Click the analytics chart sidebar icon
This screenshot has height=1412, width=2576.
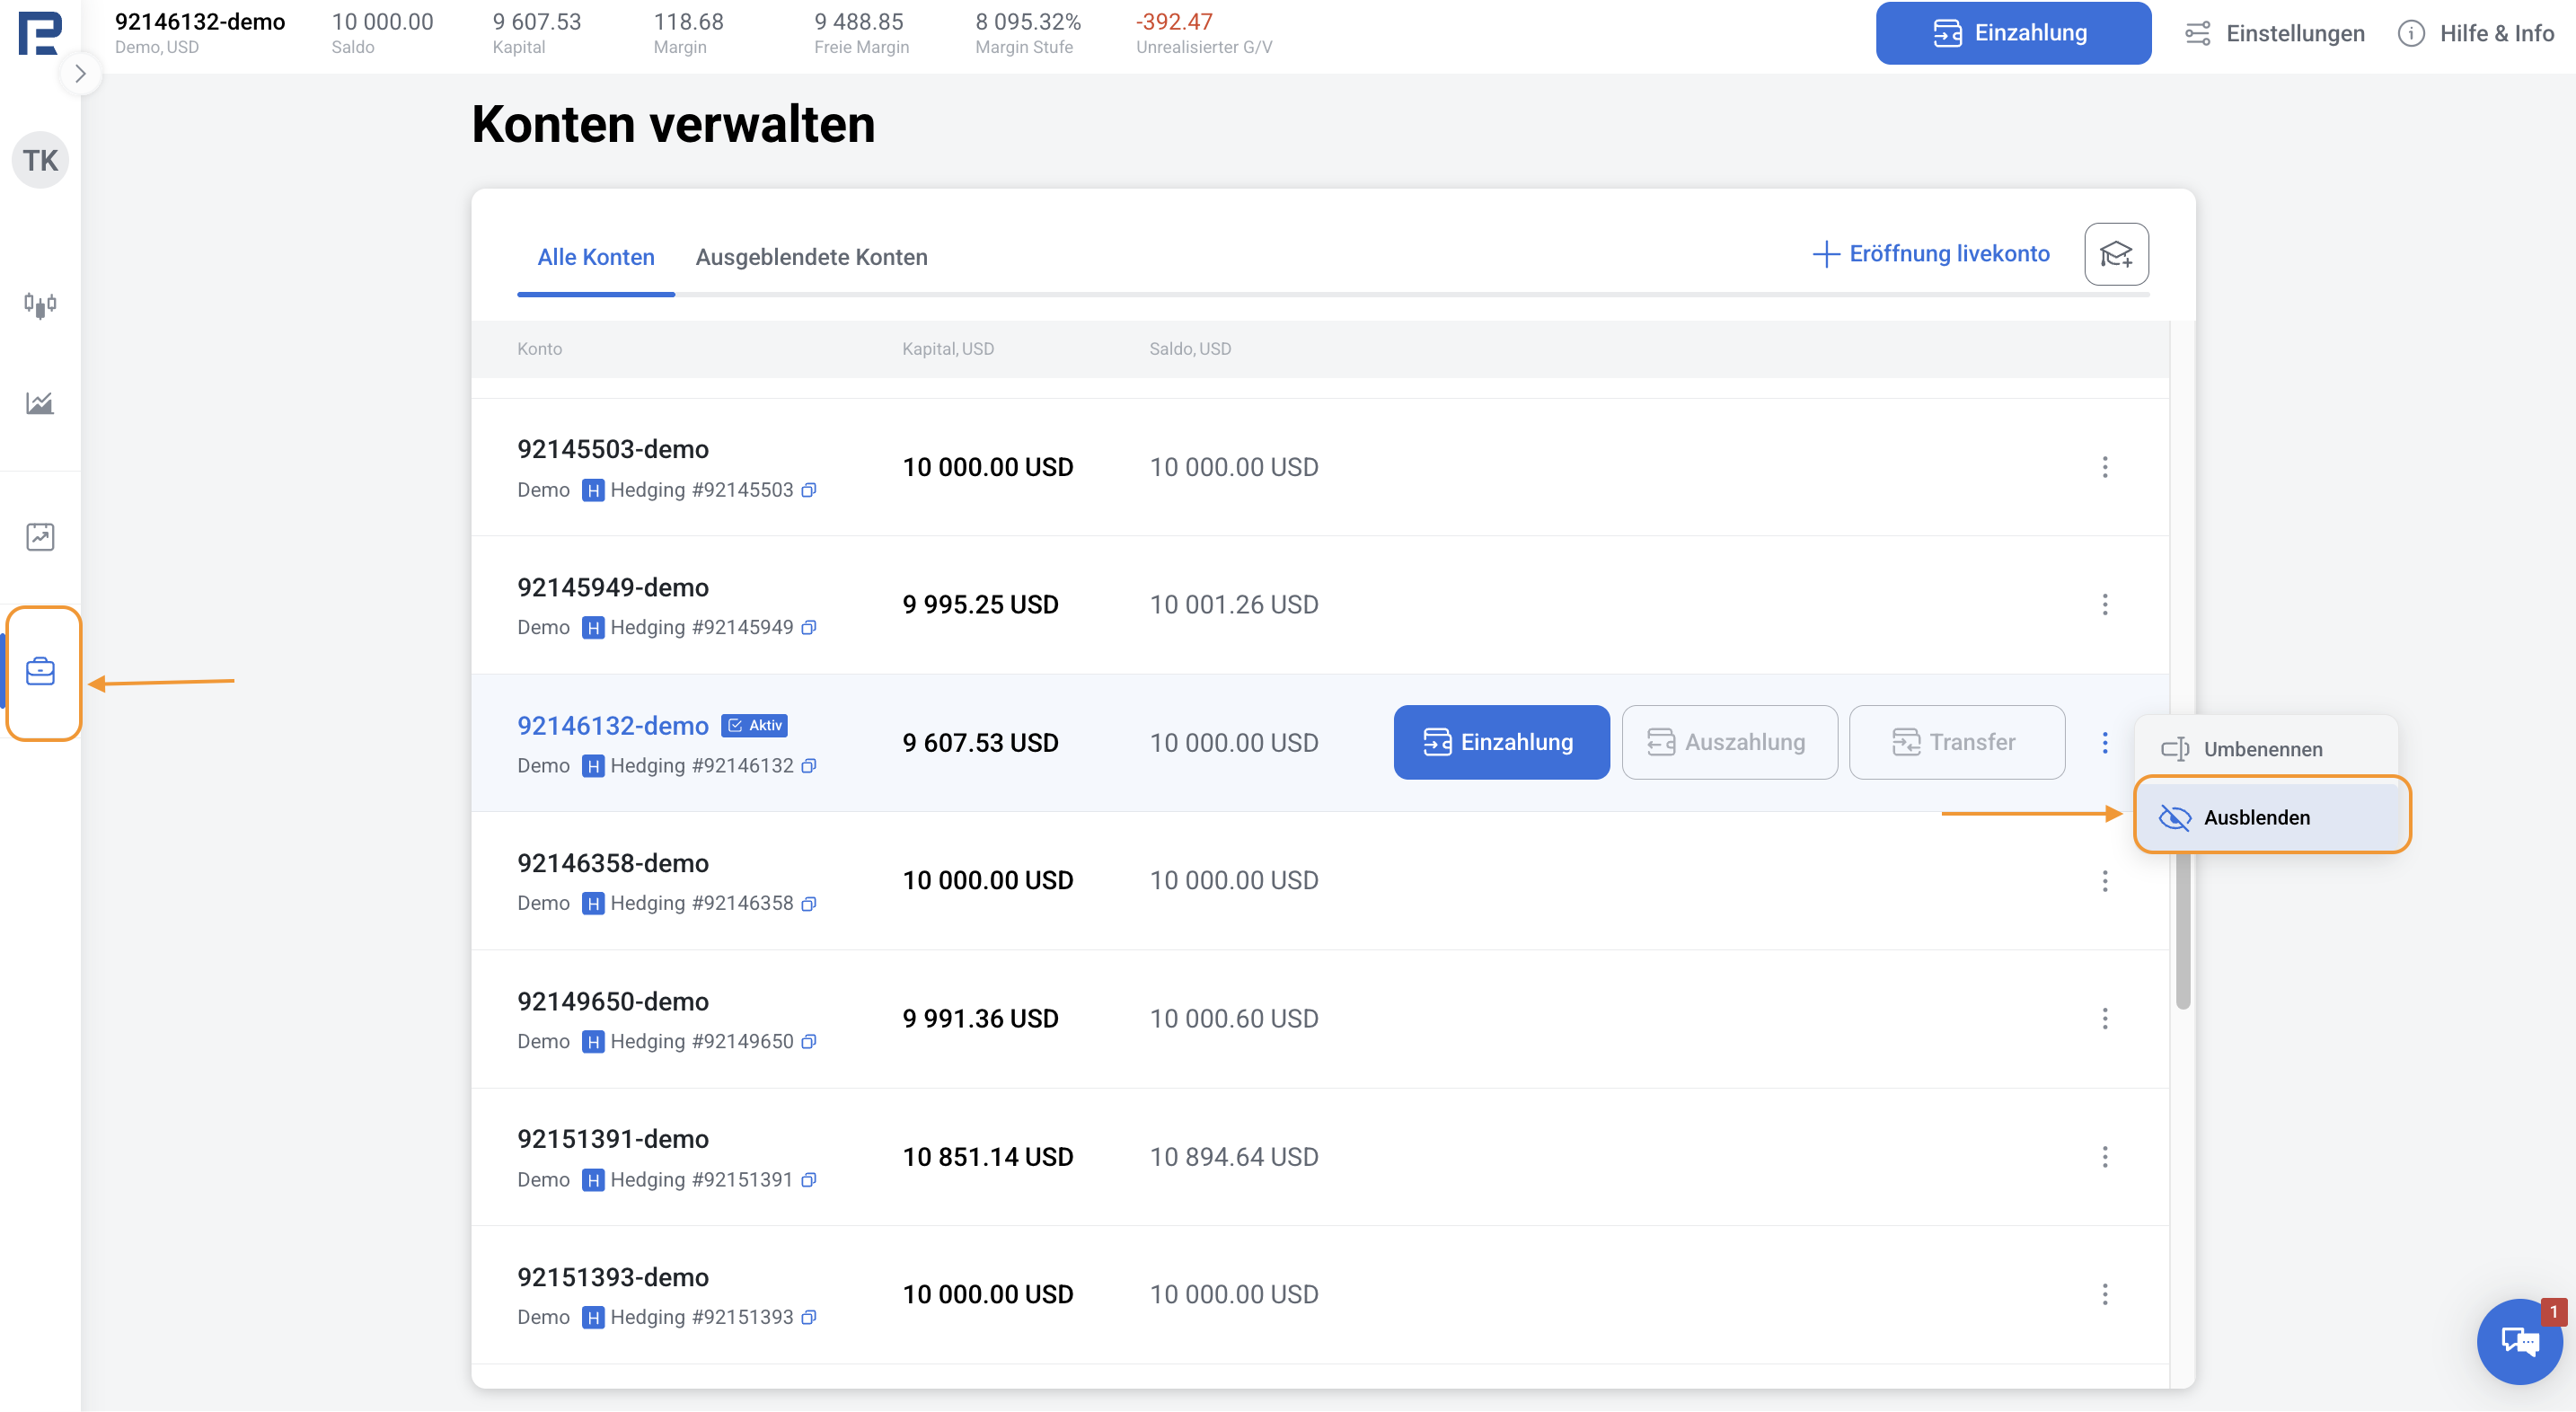click(40, 403)
